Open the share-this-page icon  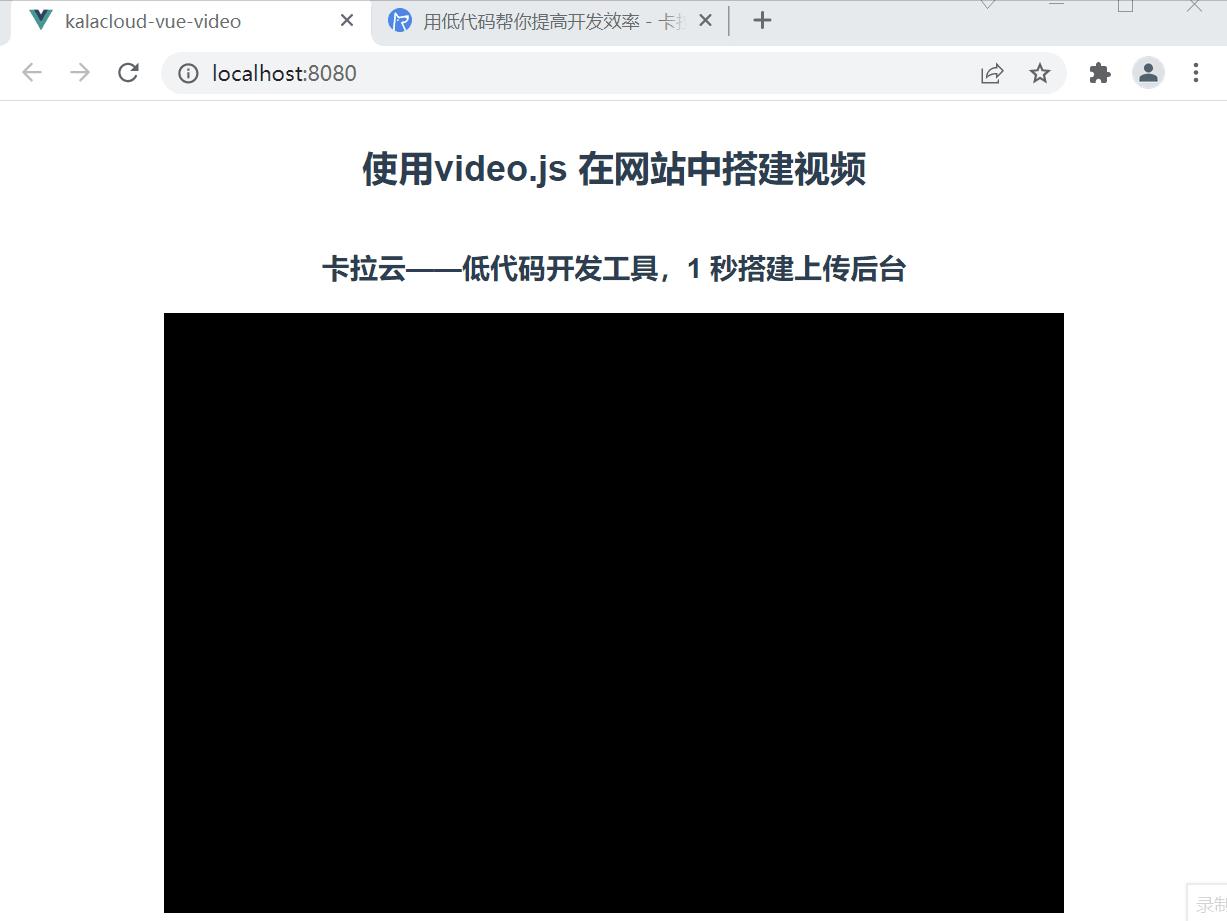coord(992,72)
